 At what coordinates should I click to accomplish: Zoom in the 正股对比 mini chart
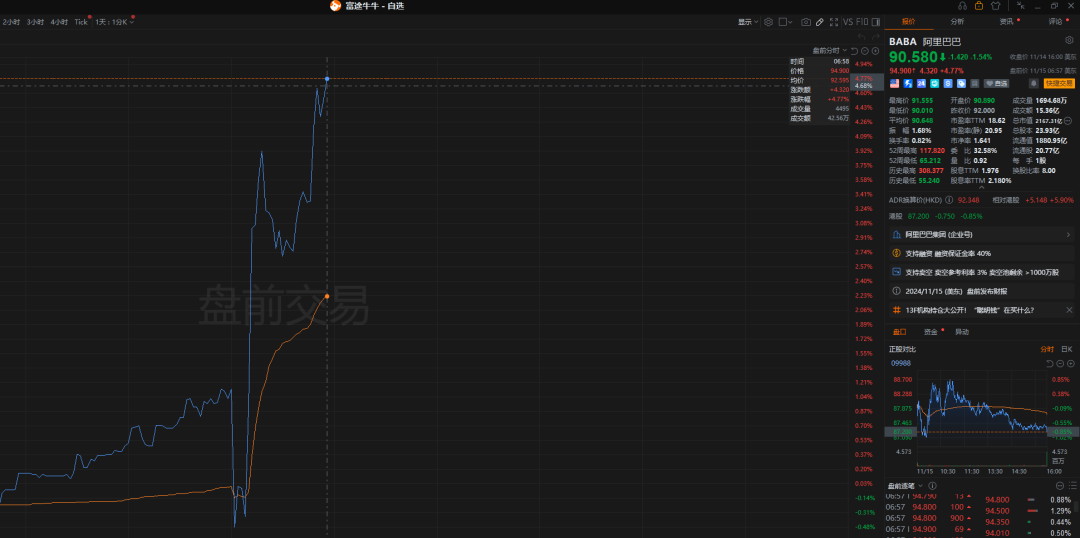(x=1071, y=364)
